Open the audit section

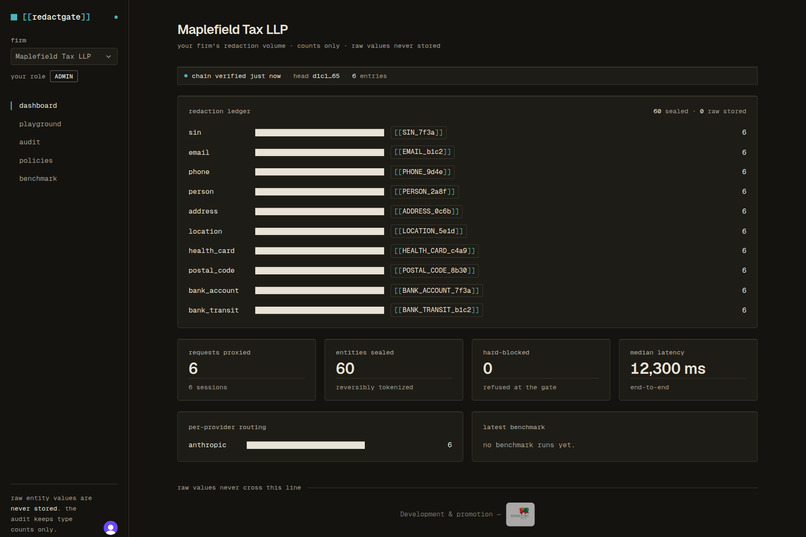point(29,142)
